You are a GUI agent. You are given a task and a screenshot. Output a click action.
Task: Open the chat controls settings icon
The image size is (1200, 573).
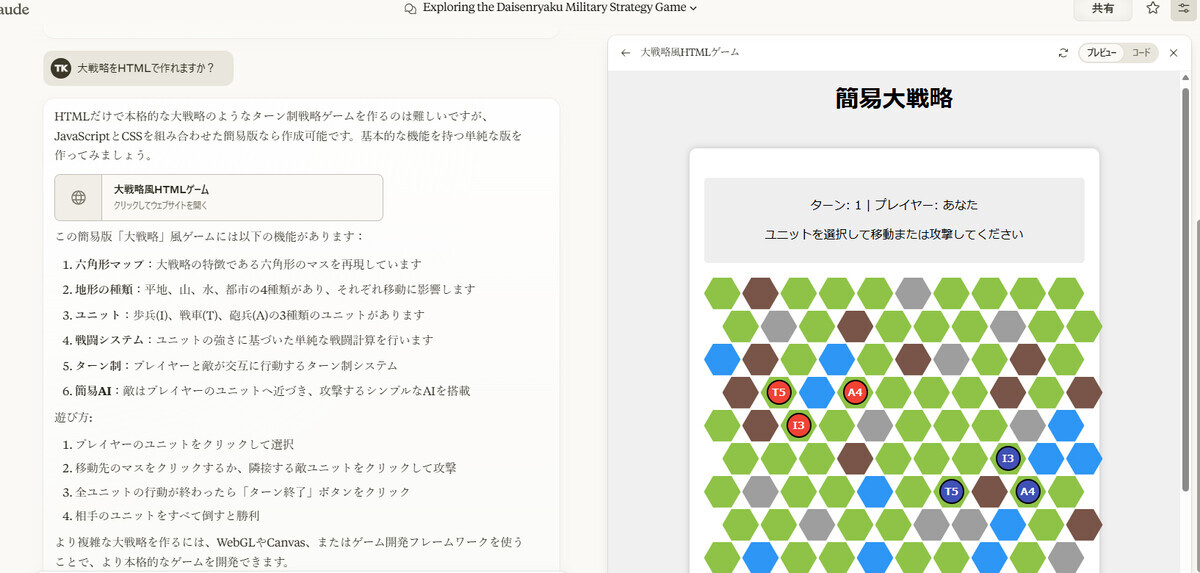1183,8
